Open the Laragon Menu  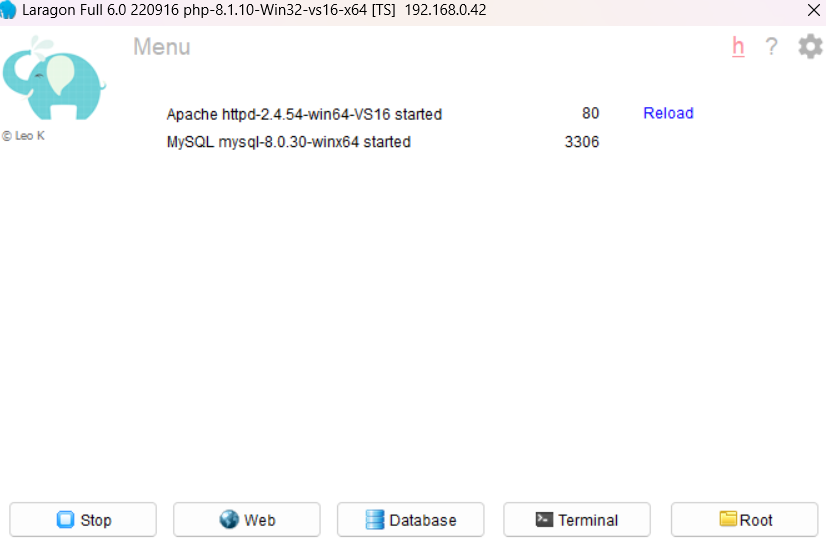pyautogui.click(x=161, y=47)
